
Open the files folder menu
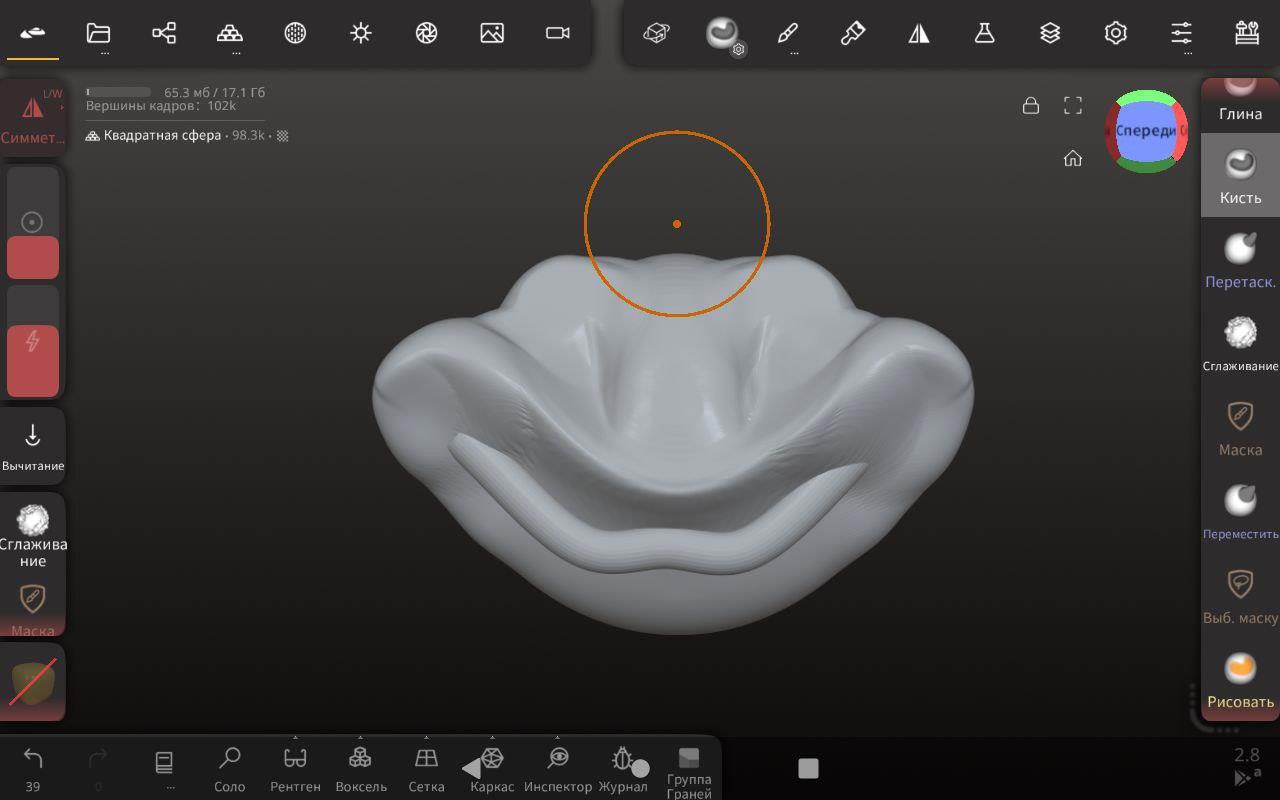(98, 33)
